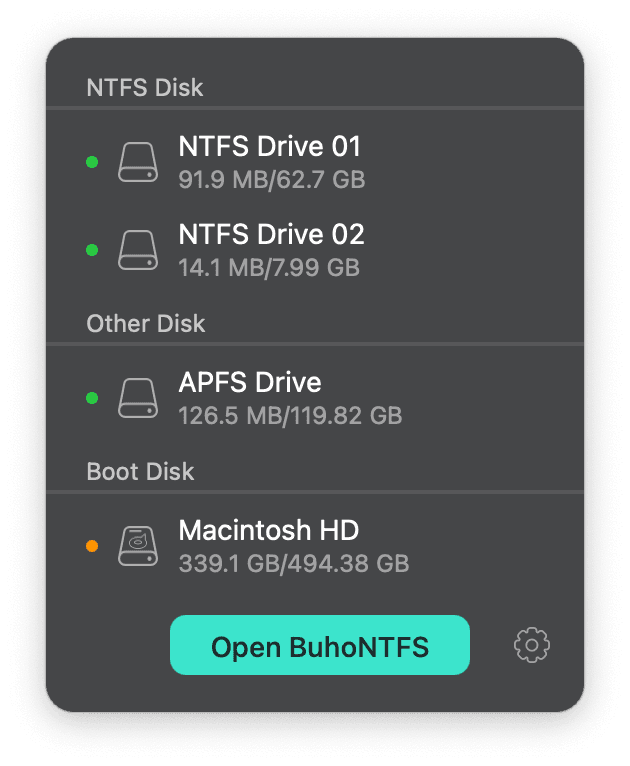Click the NTFS Disk section header
Screen dimensions: 630x766
point(145,88)
